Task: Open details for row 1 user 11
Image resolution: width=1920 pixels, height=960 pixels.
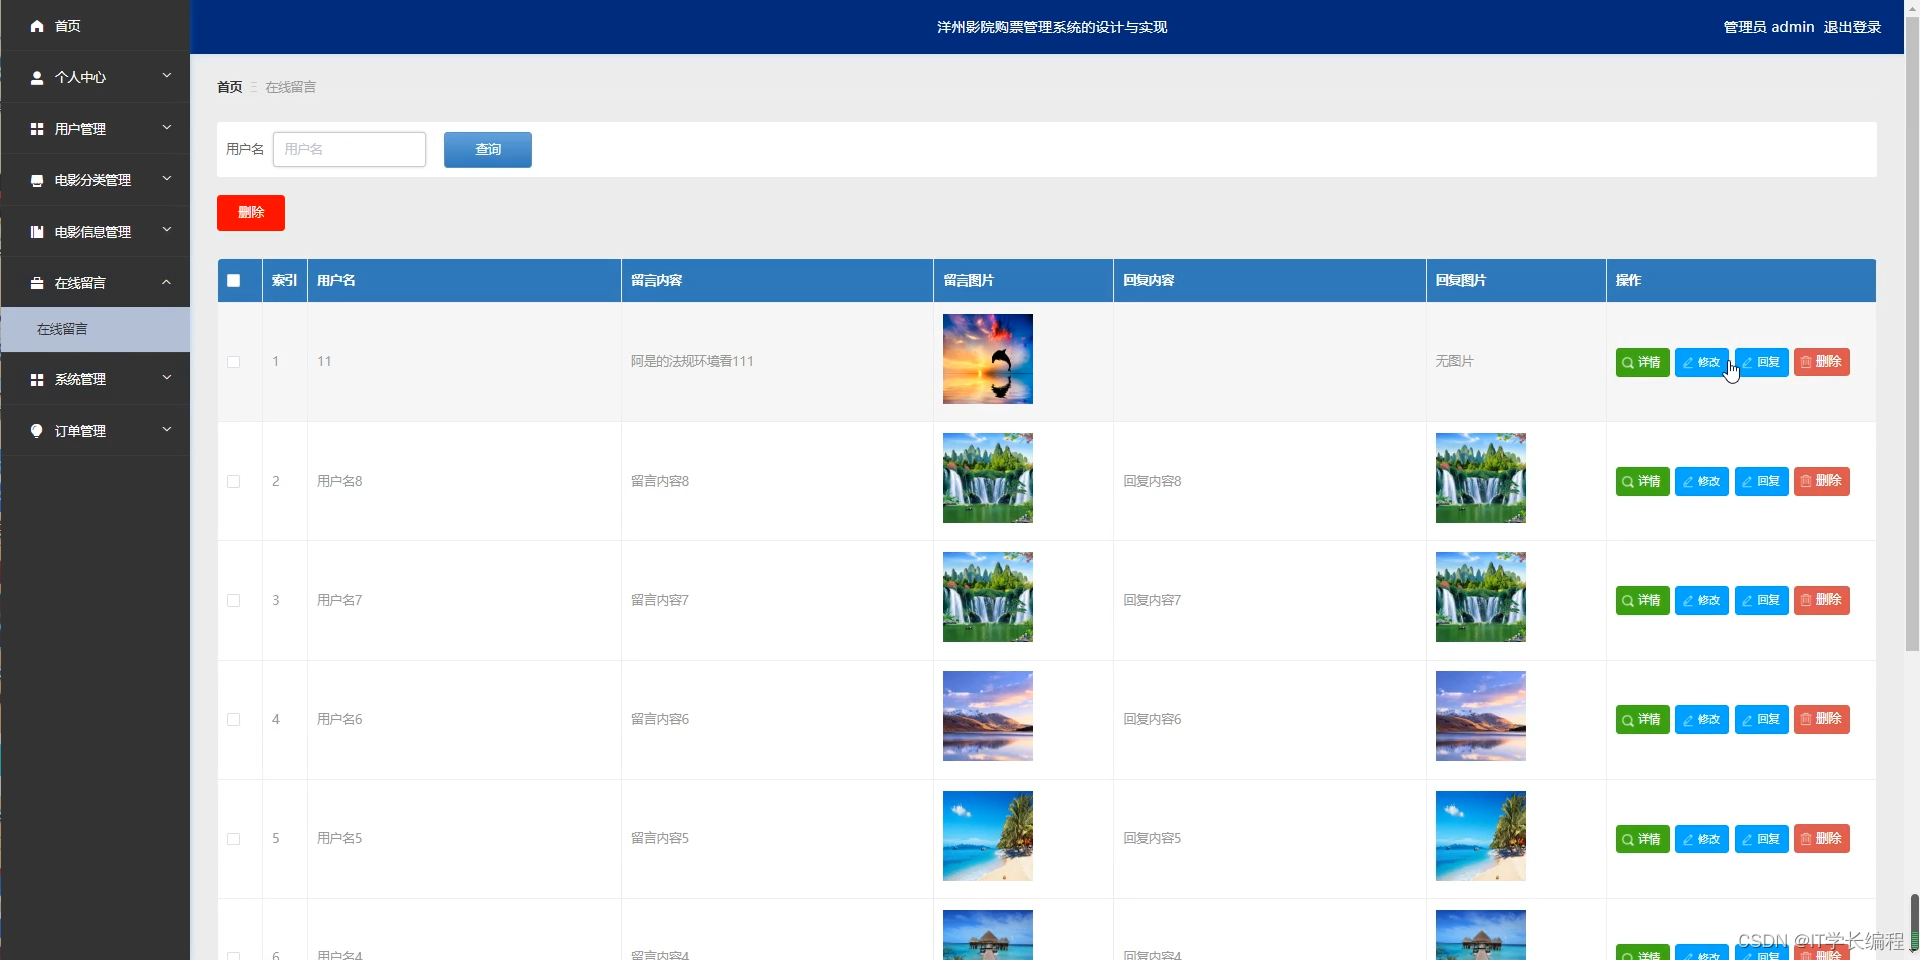Action: click(x=1642, y=362)
